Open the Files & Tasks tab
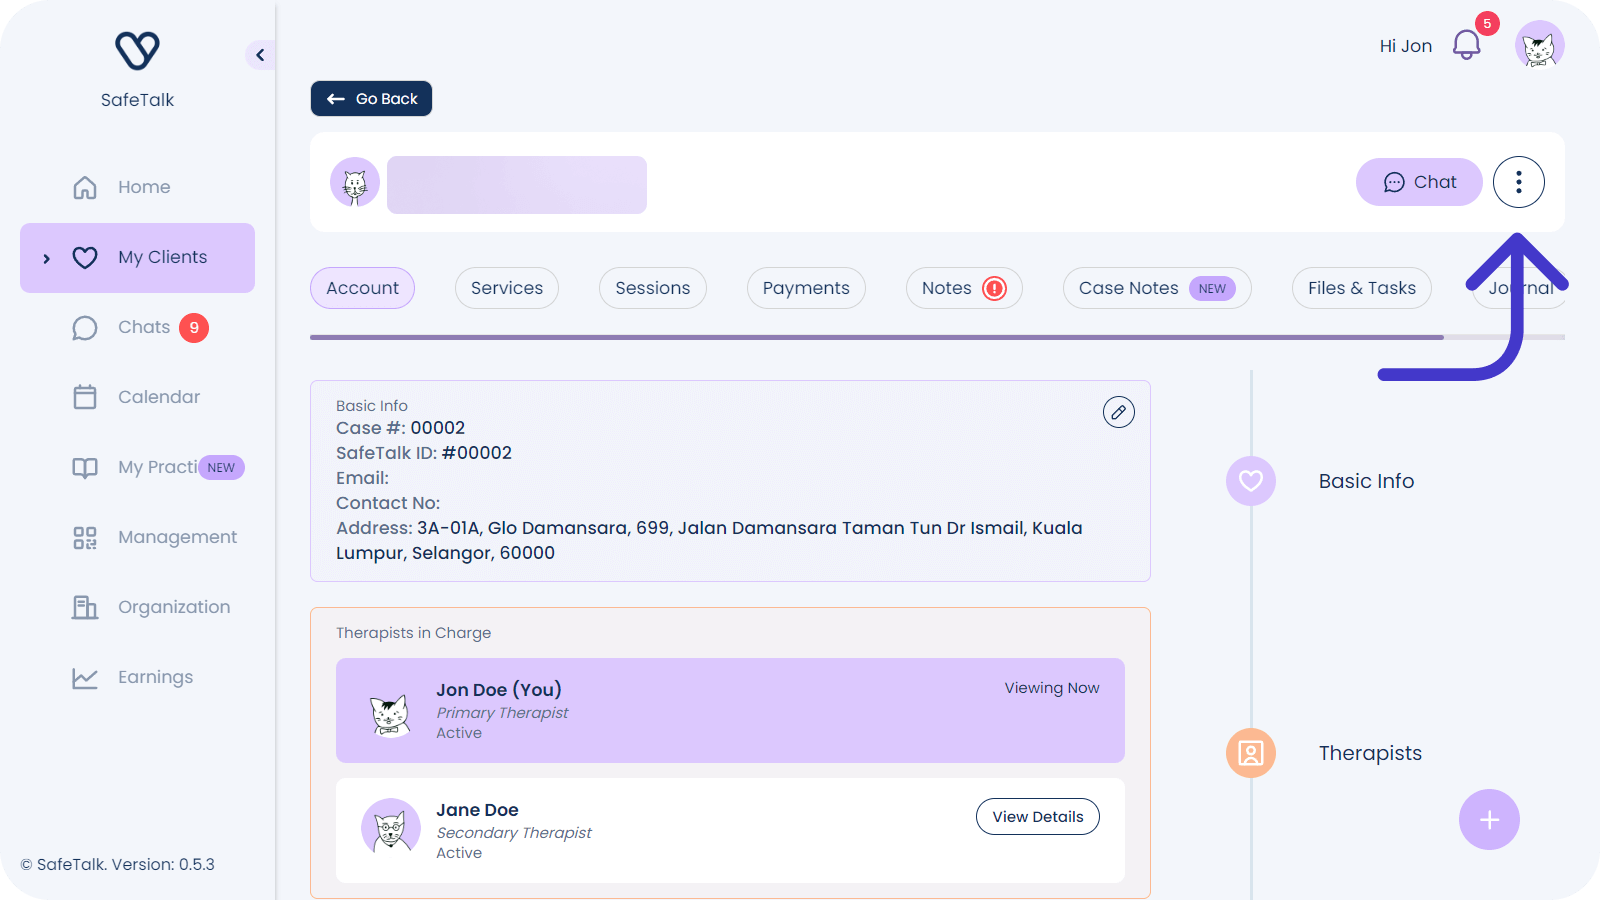 1361,288
